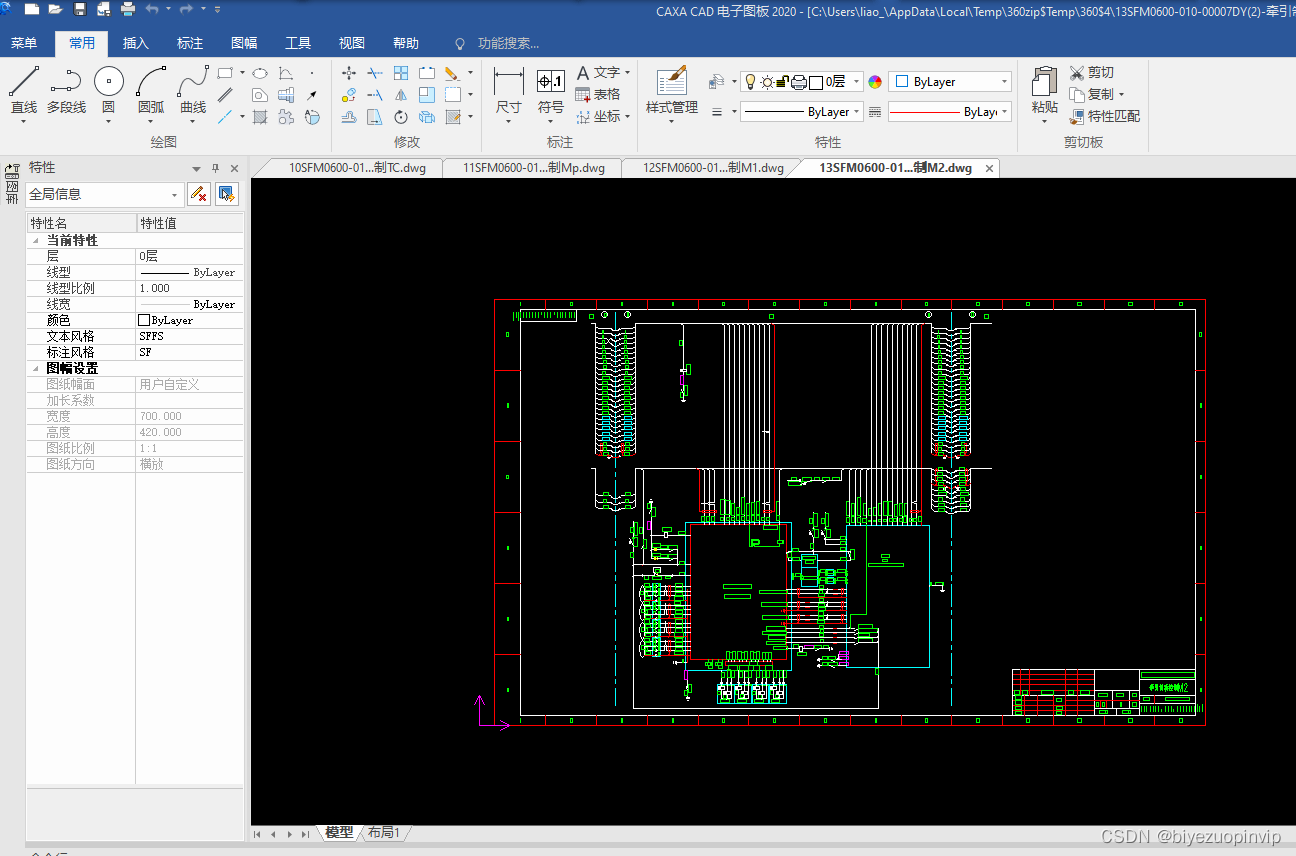
Task: Click the rectangle drawing icon
Action: 225,73
